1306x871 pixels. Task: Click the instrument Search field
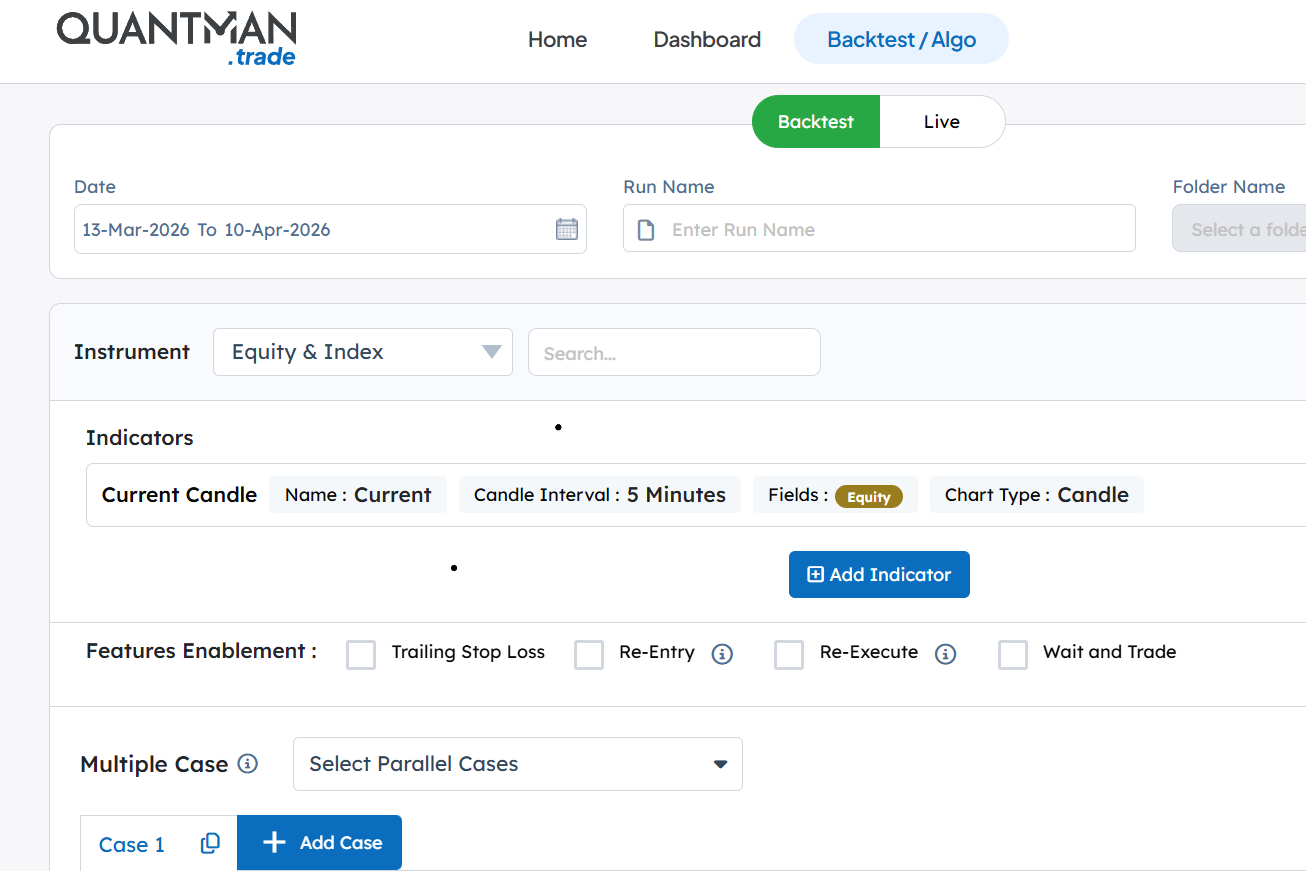tap(674, 353)
